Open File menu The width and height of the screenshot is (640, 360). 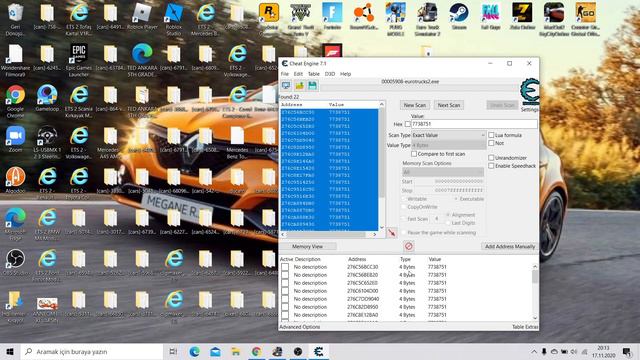(x=285, y=74)
